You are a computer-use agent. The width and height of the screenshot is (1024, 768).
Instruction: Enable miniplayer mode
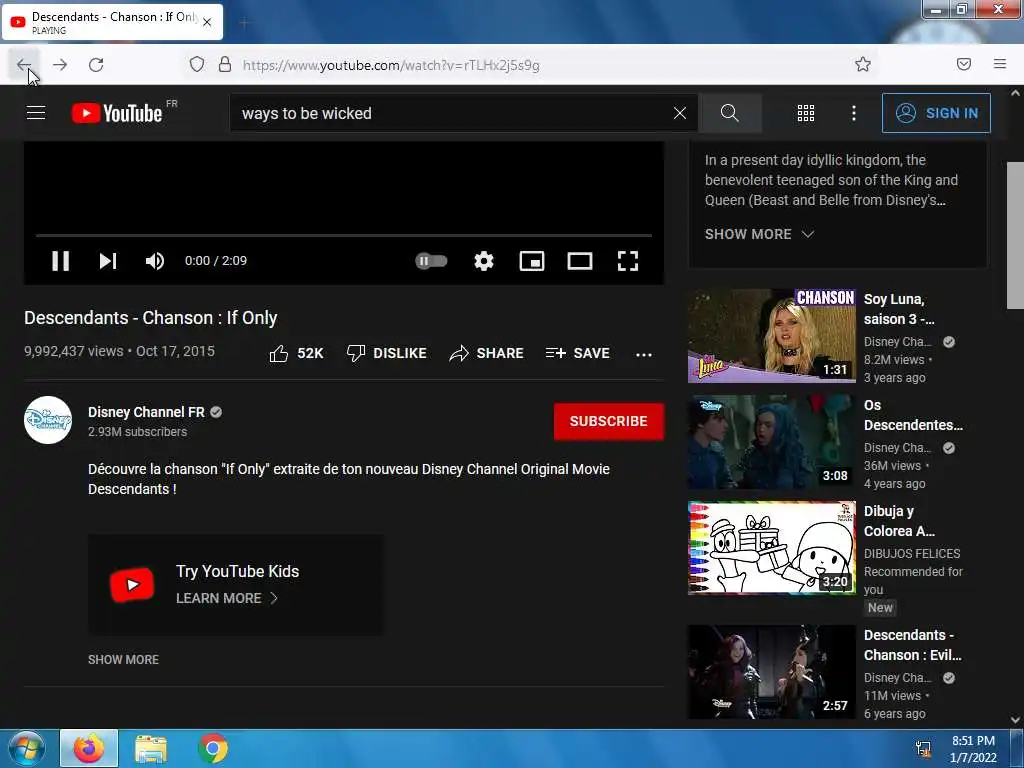click(x=532, y=261)
